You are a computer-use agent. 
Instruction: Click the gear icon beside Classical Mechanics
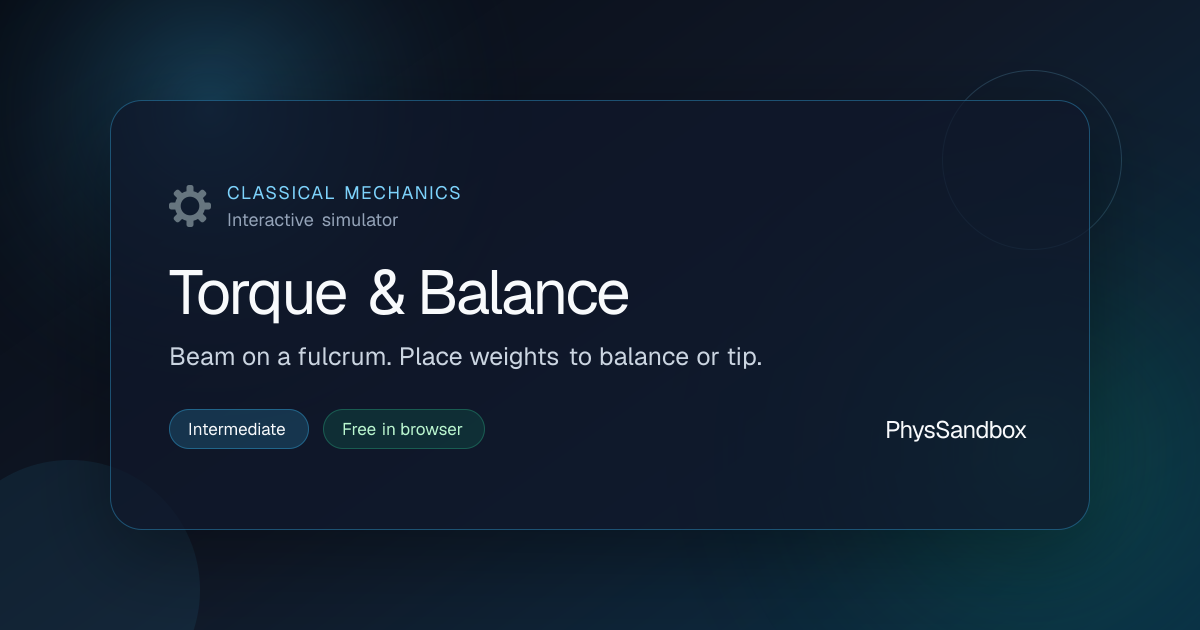[x=190, y=206]
